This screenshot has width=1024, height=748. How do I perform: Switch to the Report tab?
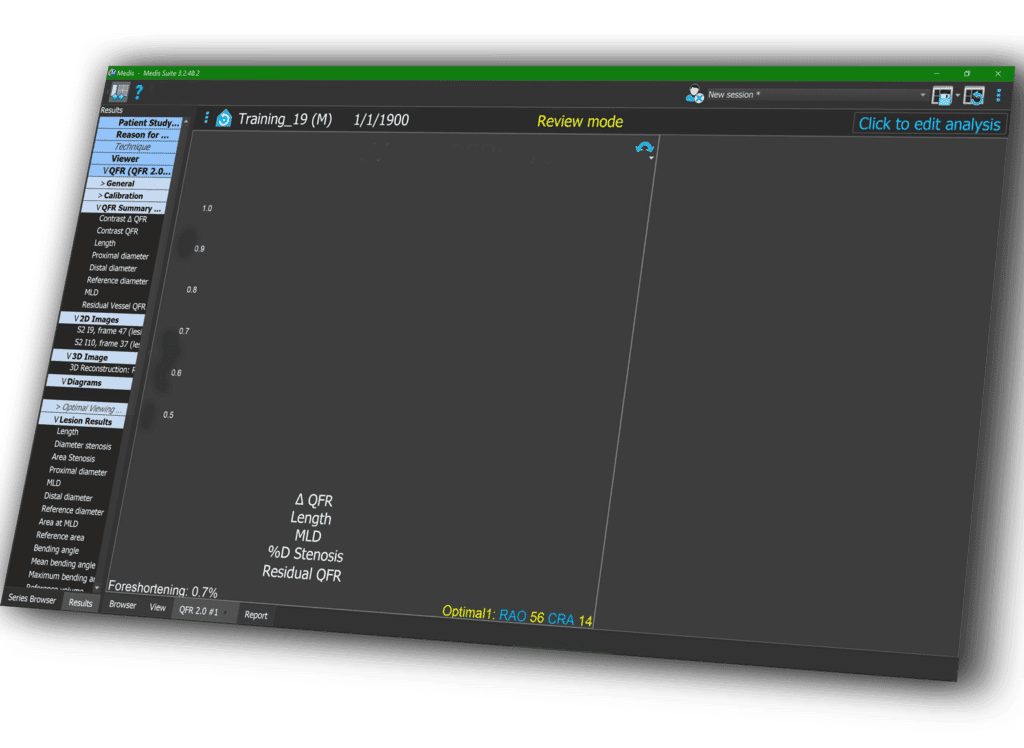pos(256,615)
